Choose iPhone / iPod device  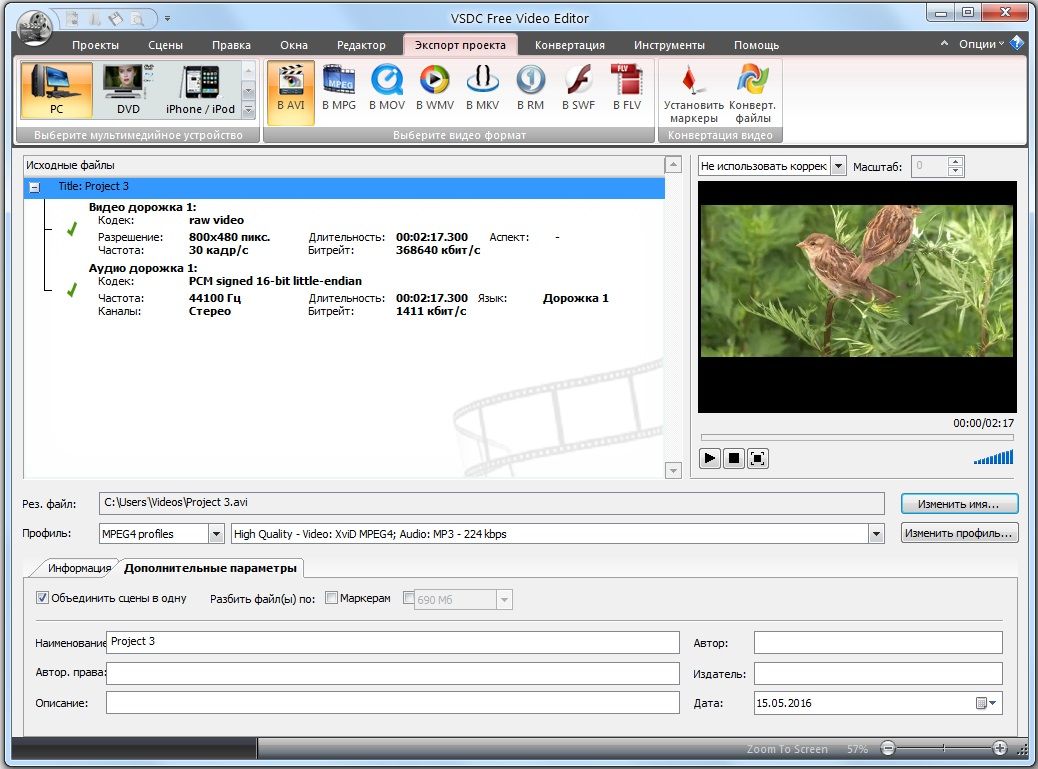tap(201, 90)
